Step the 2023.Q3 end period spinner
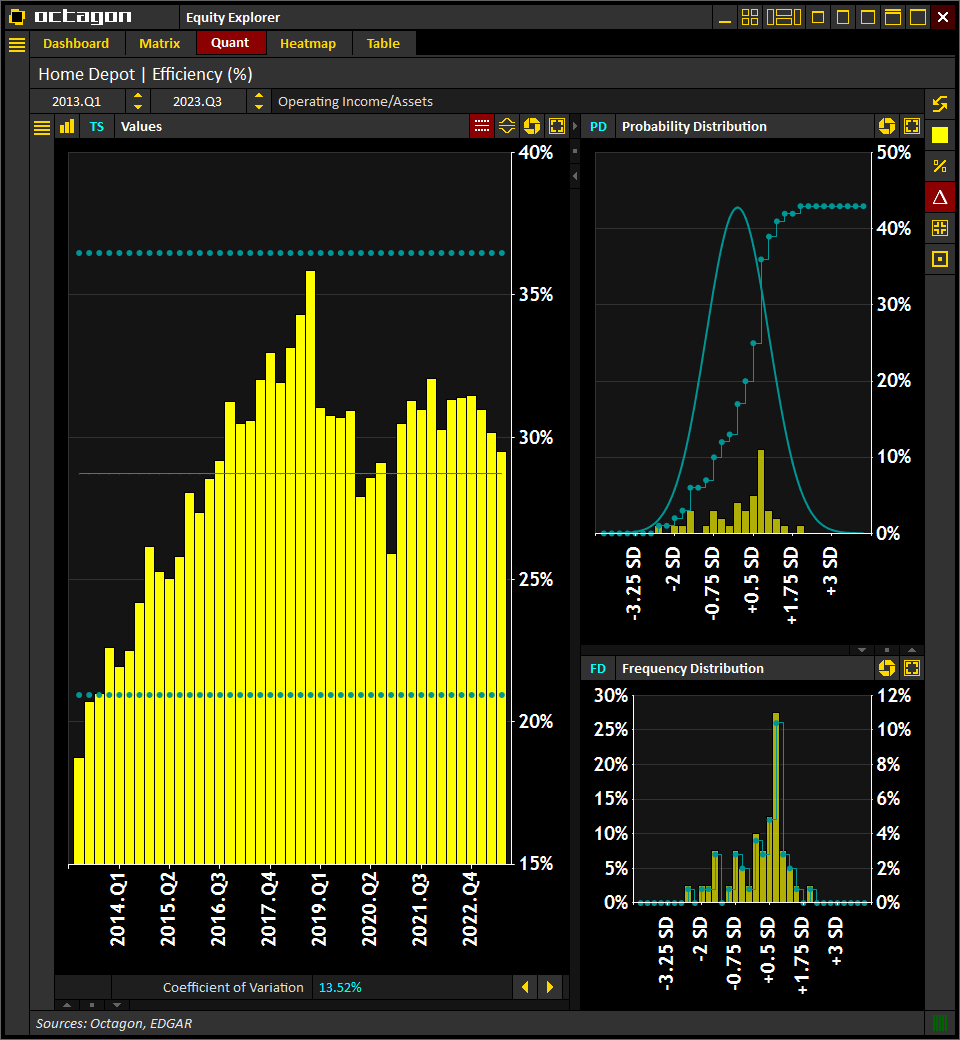This screenshot has width=960, height=1040. pyautogui.click(x=259, y=101)
